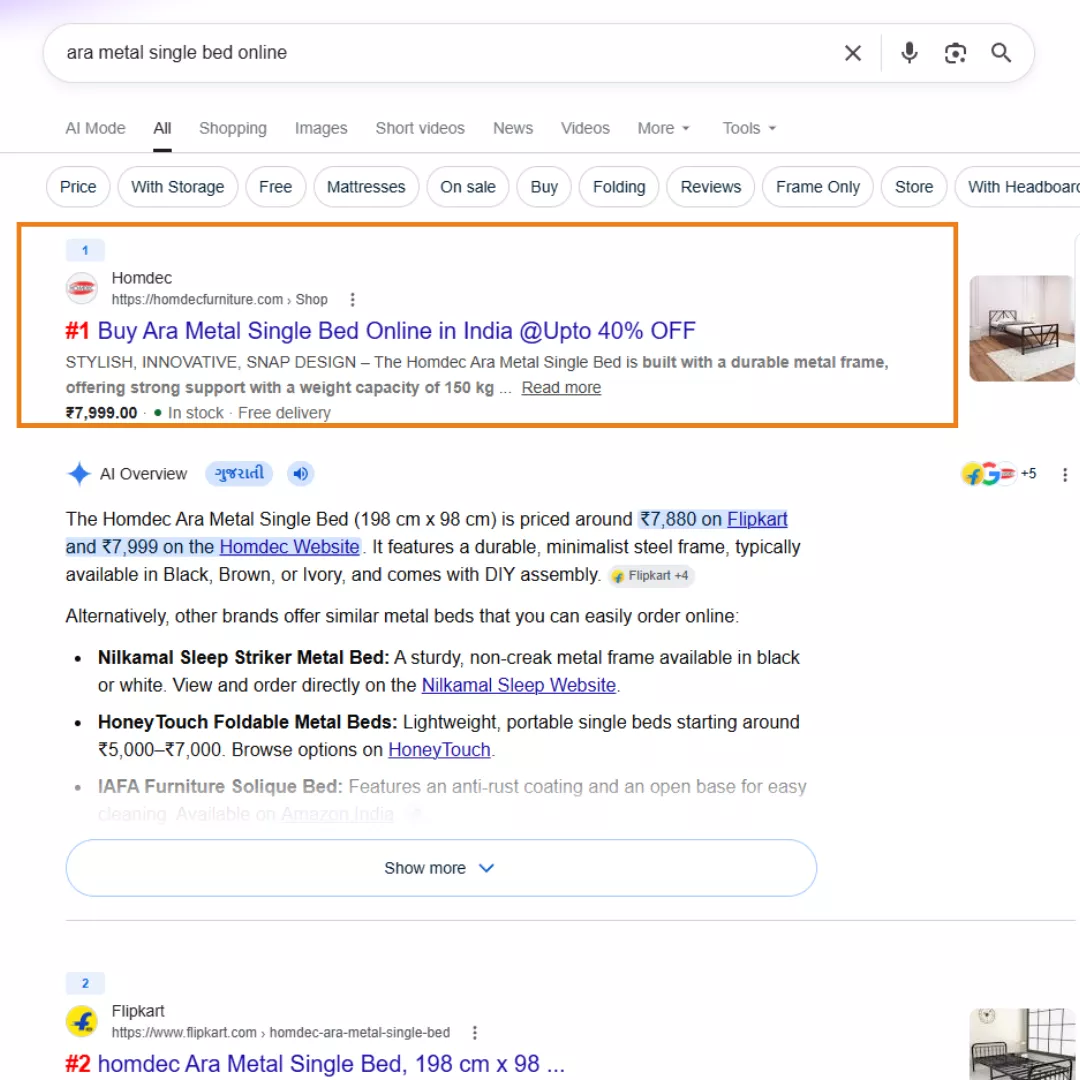Open search by image camera icon
This screenshot has width=1080, height=1080.
click(x=955, y=53)
